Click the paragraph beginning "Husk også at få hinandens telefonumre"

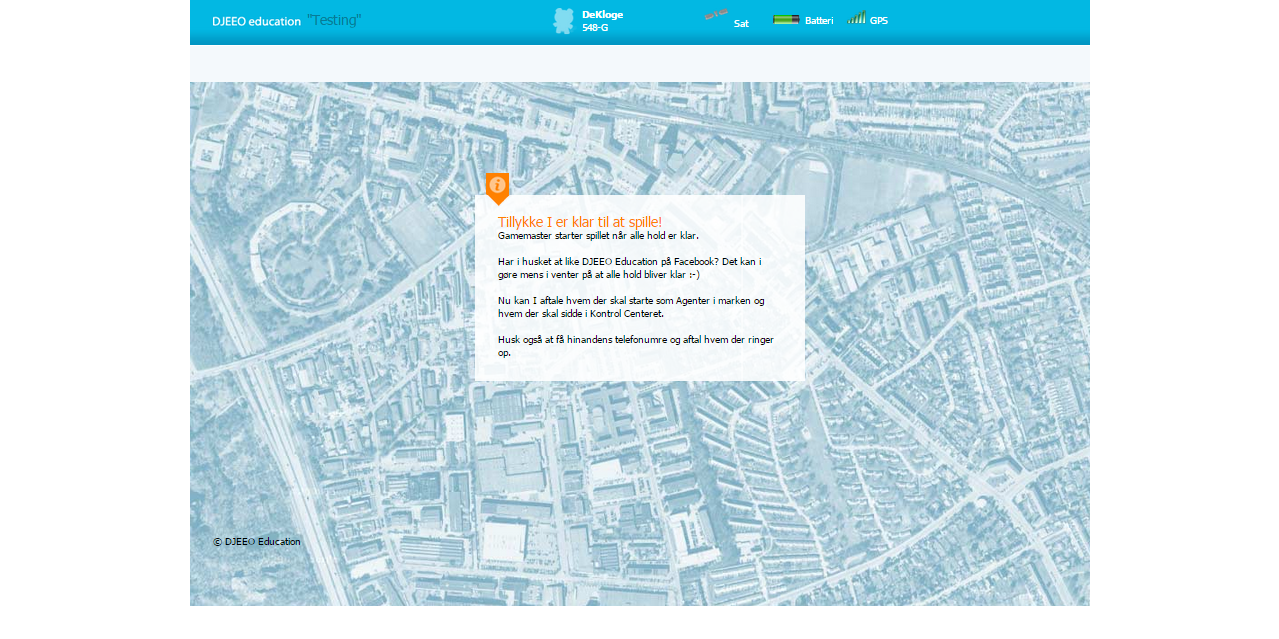[636, 346]
